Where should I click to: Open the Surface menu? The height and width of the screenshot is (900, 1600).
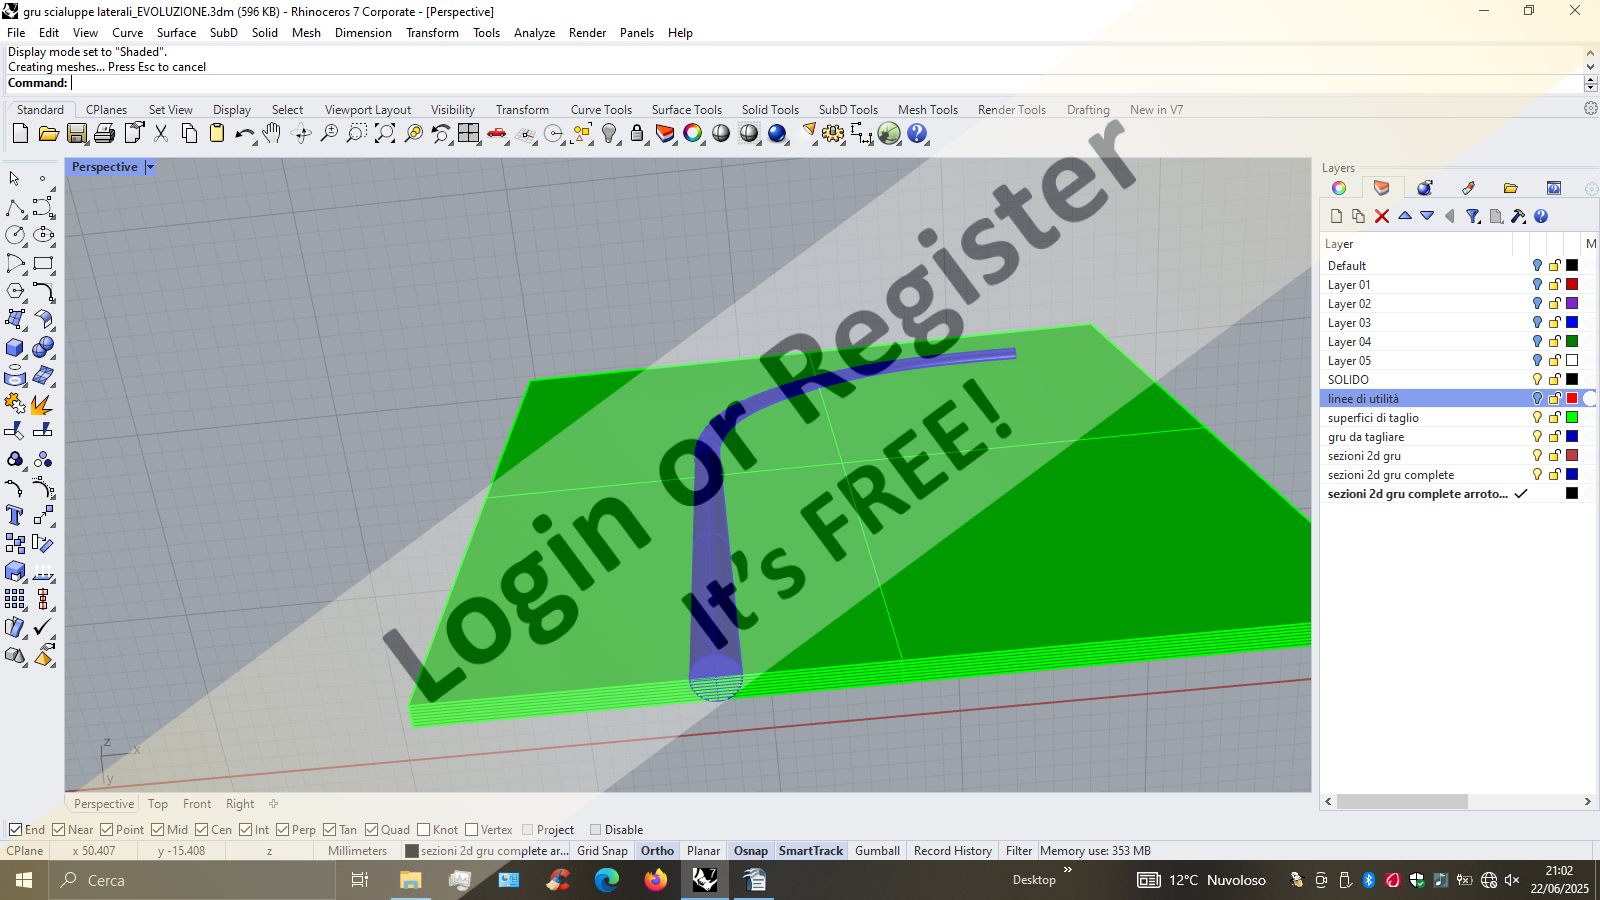[x=176, y=33]
